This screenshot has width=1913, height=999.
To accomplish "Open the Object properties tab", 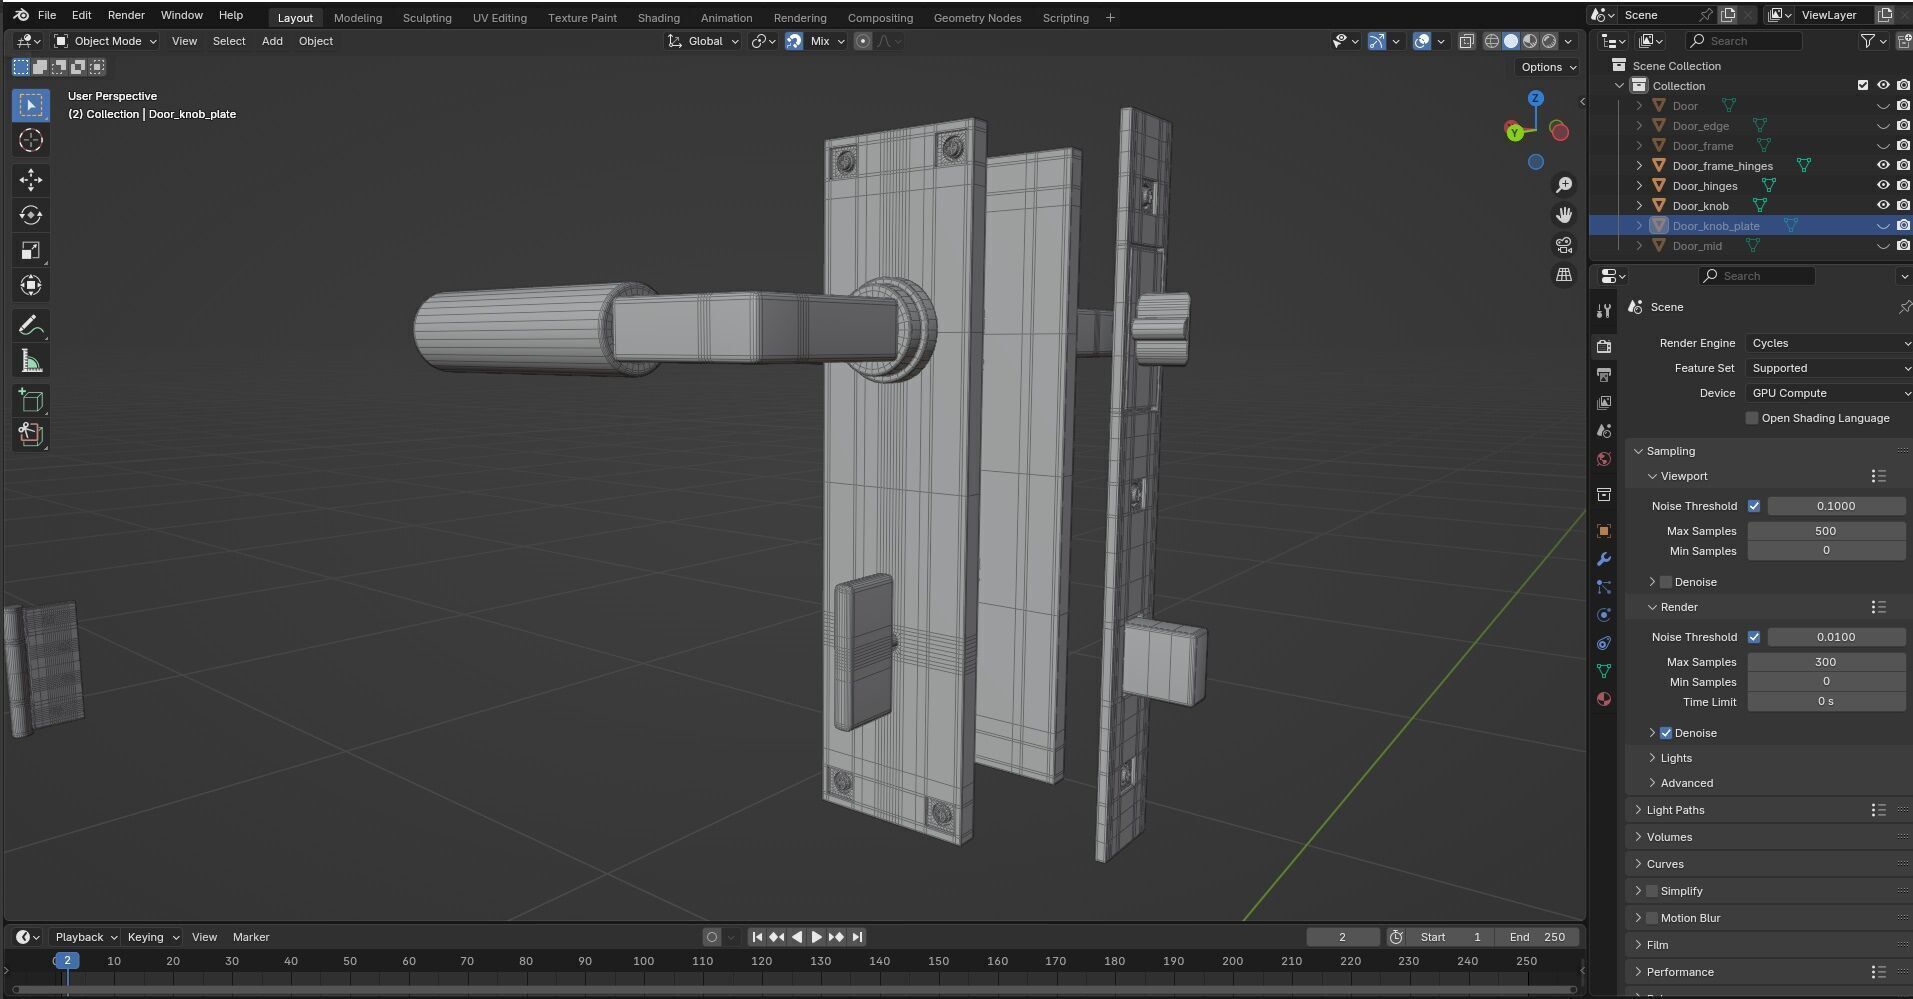I will pyautogui.click(x=1604, y=531).
